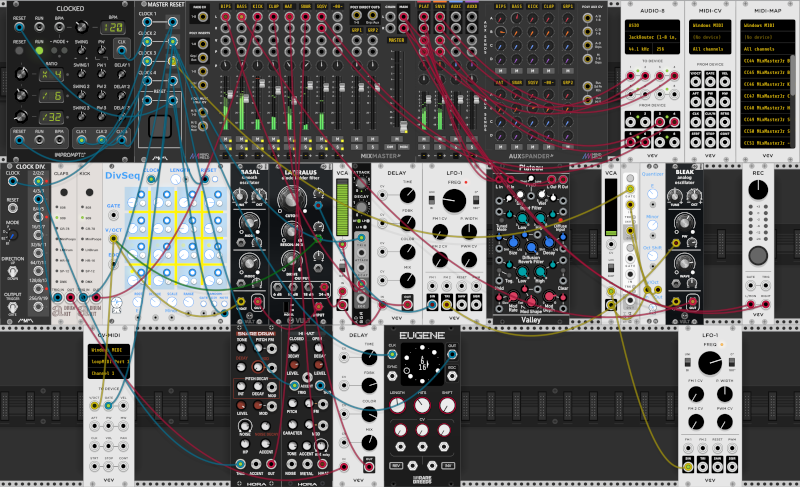Open the Audio-8 256 block size dropdown

667,49
